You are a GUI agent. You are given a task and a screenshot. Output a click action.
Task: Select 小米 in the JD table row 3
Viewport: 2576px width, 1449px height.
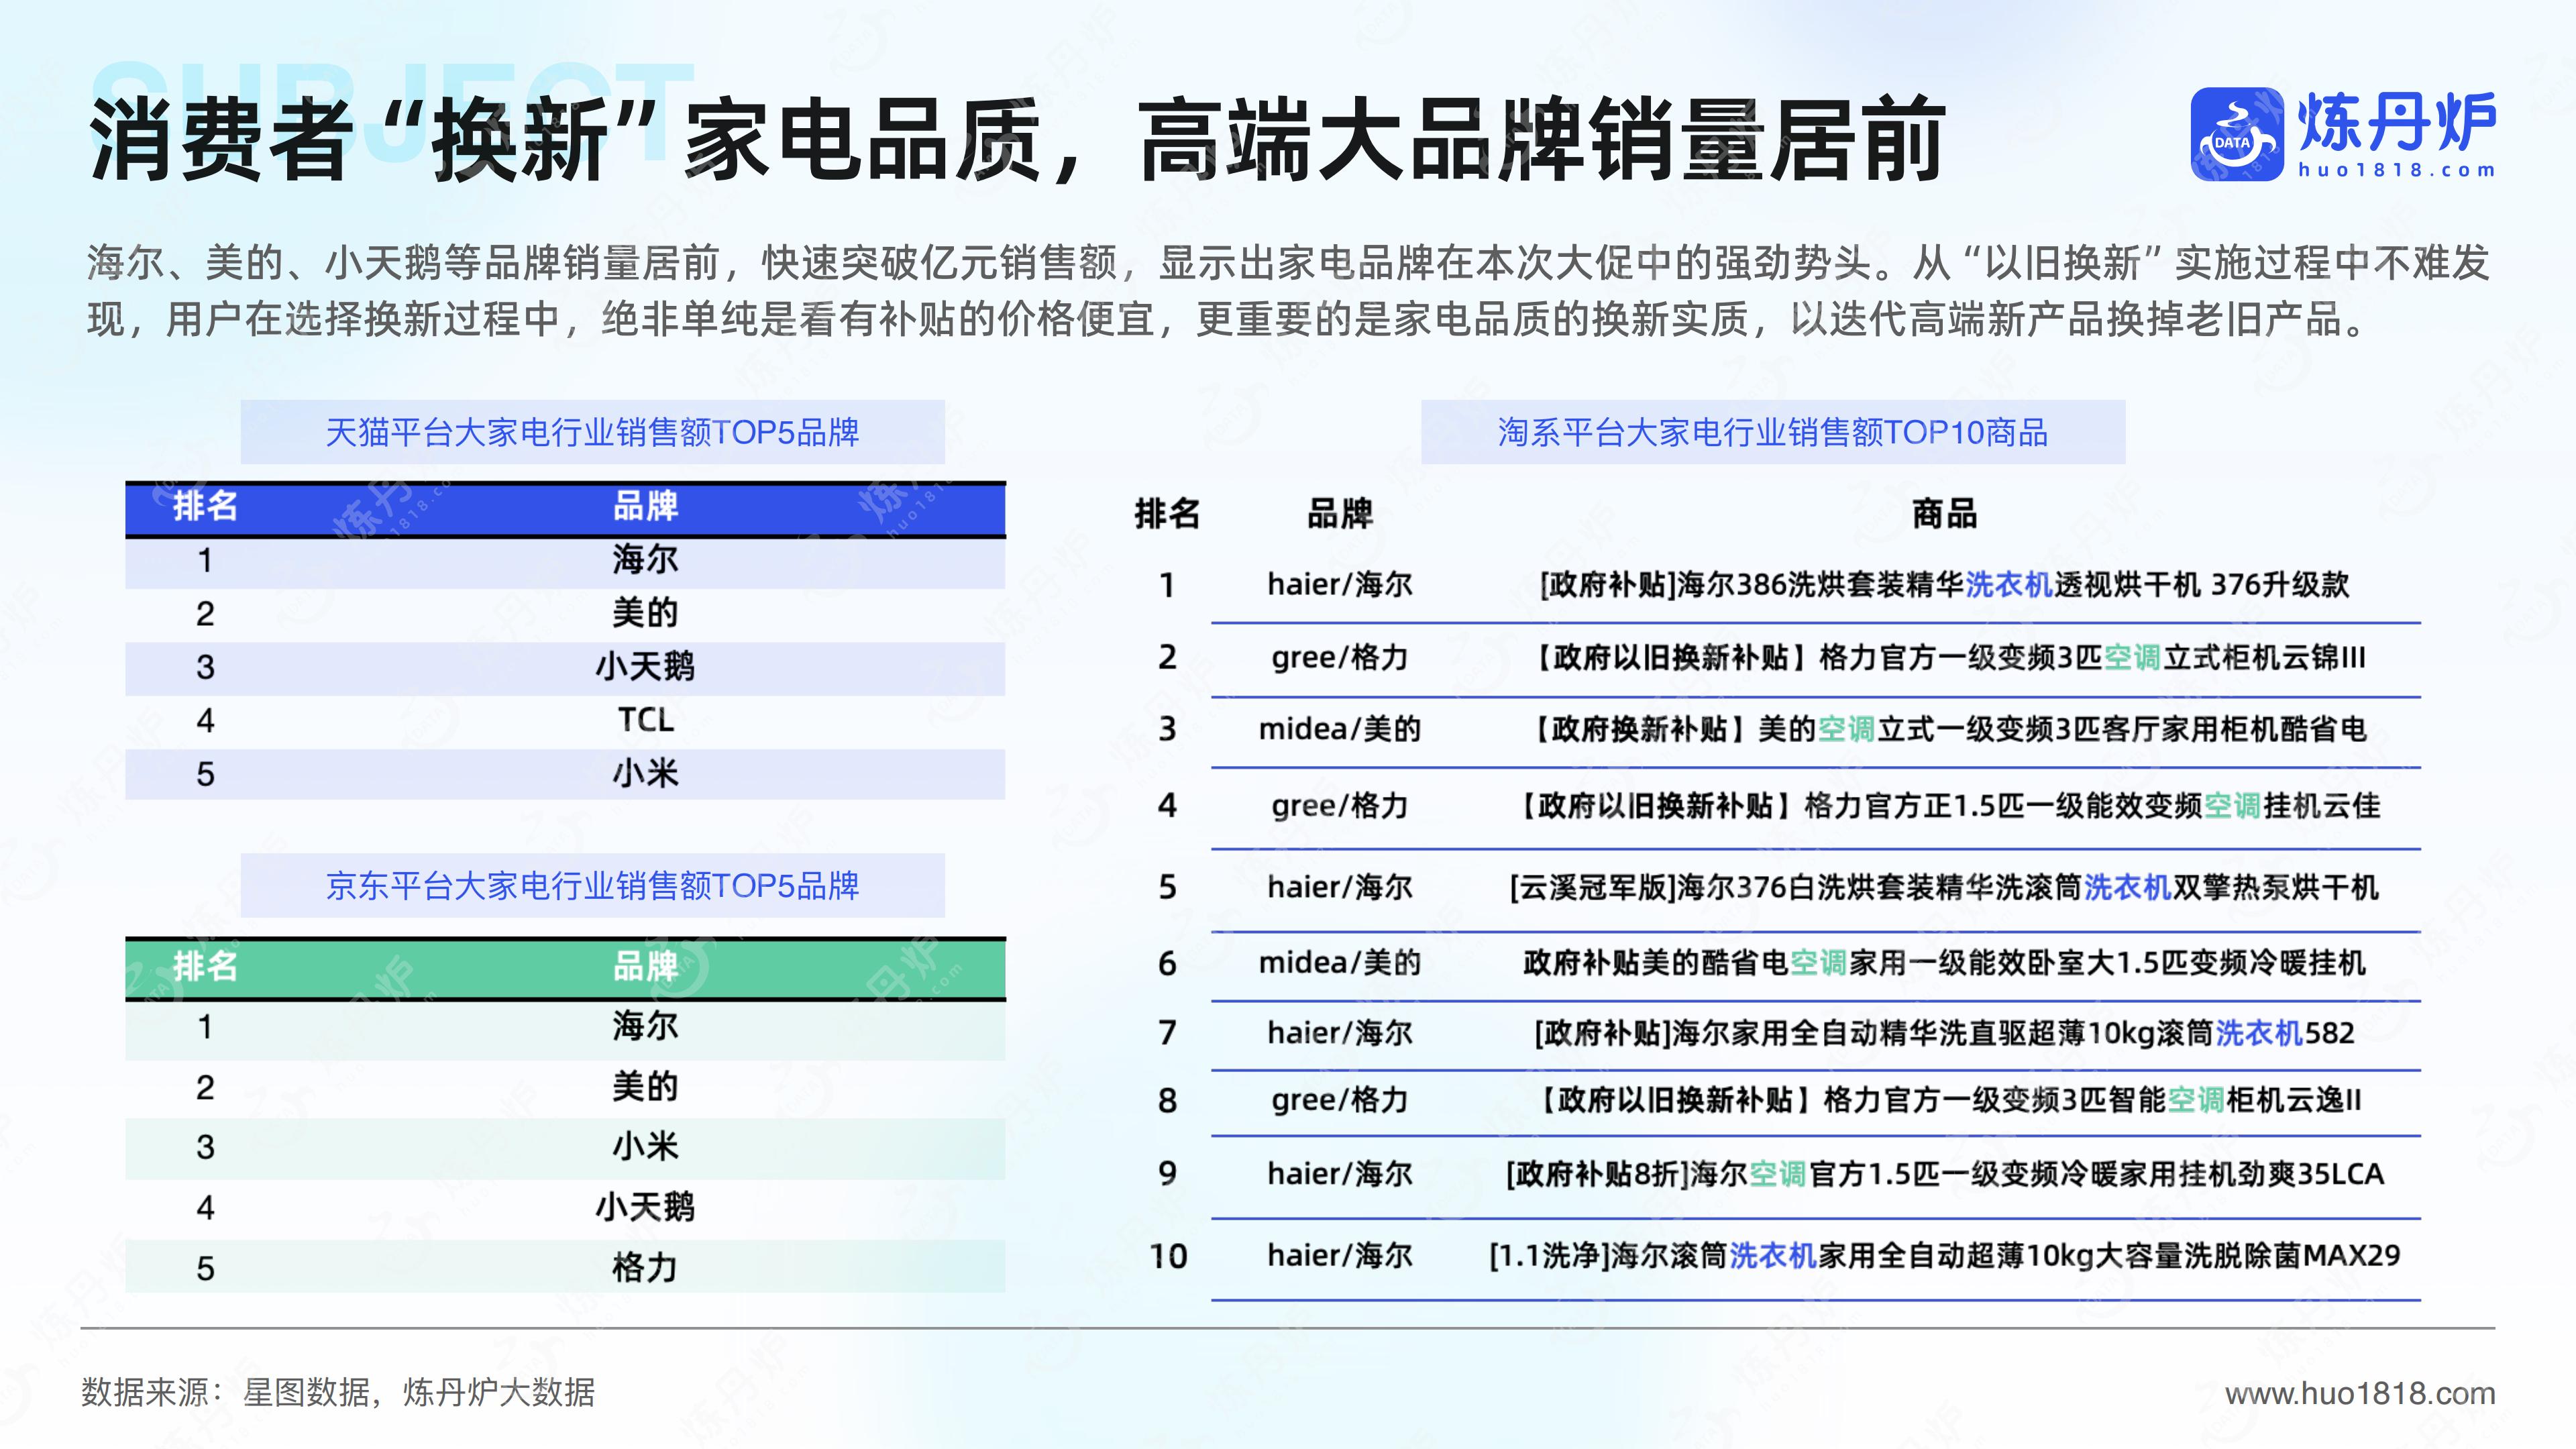(645, 1147)
